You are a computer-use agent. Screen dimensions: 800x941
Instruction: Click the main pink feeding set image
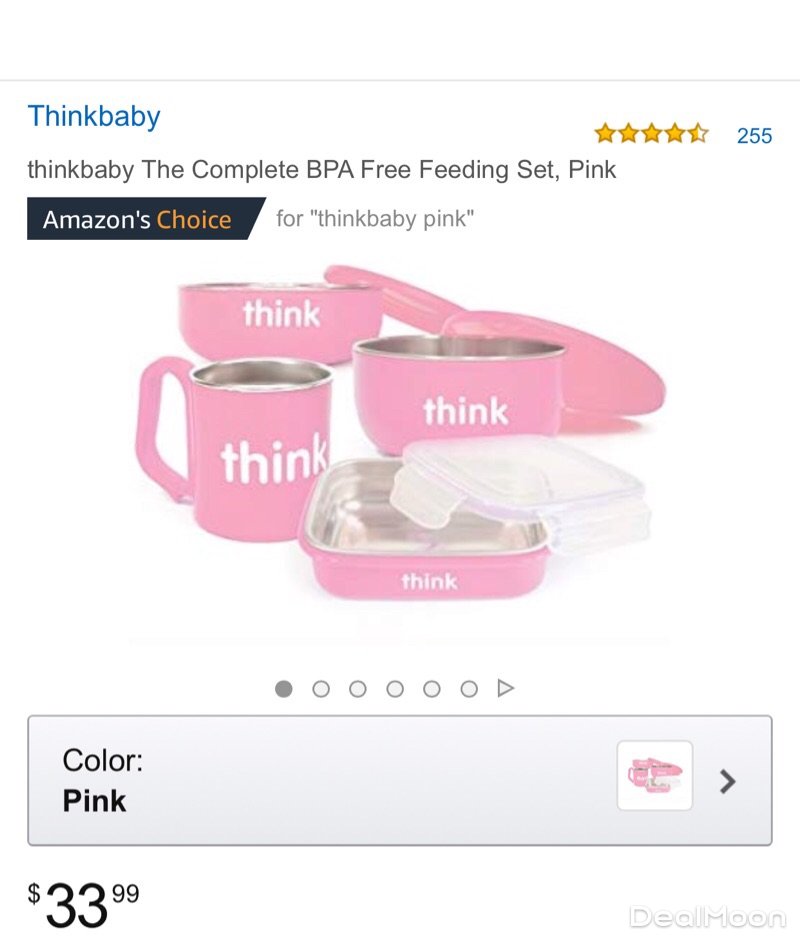(400, 433)
